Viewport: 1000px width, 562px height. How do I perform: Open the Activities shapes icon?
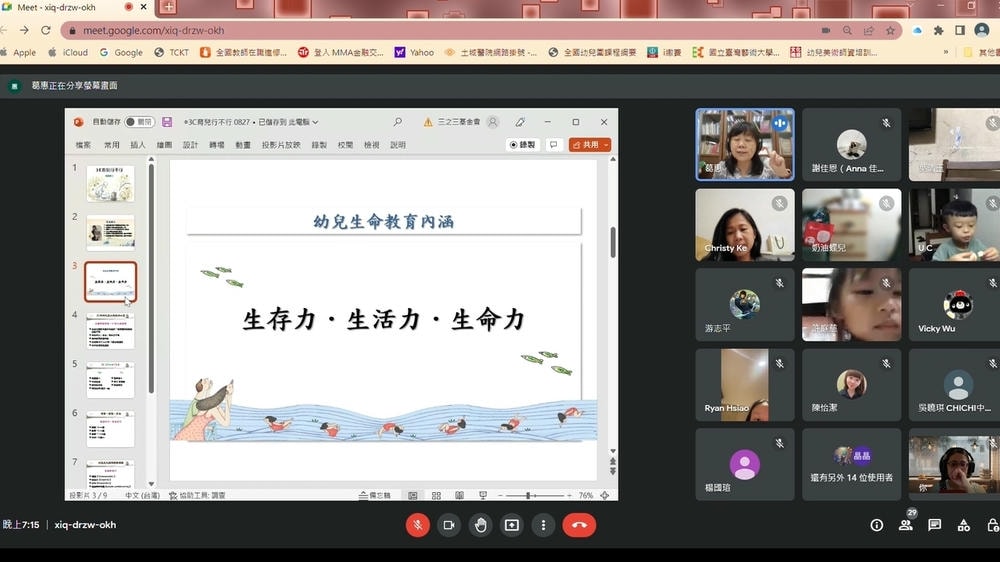pos(963,525)
